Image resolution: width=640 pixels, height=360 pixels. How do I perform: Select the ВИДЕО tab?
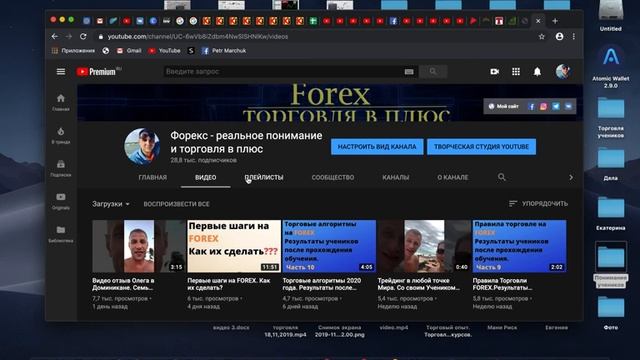[x=206, y=177]
